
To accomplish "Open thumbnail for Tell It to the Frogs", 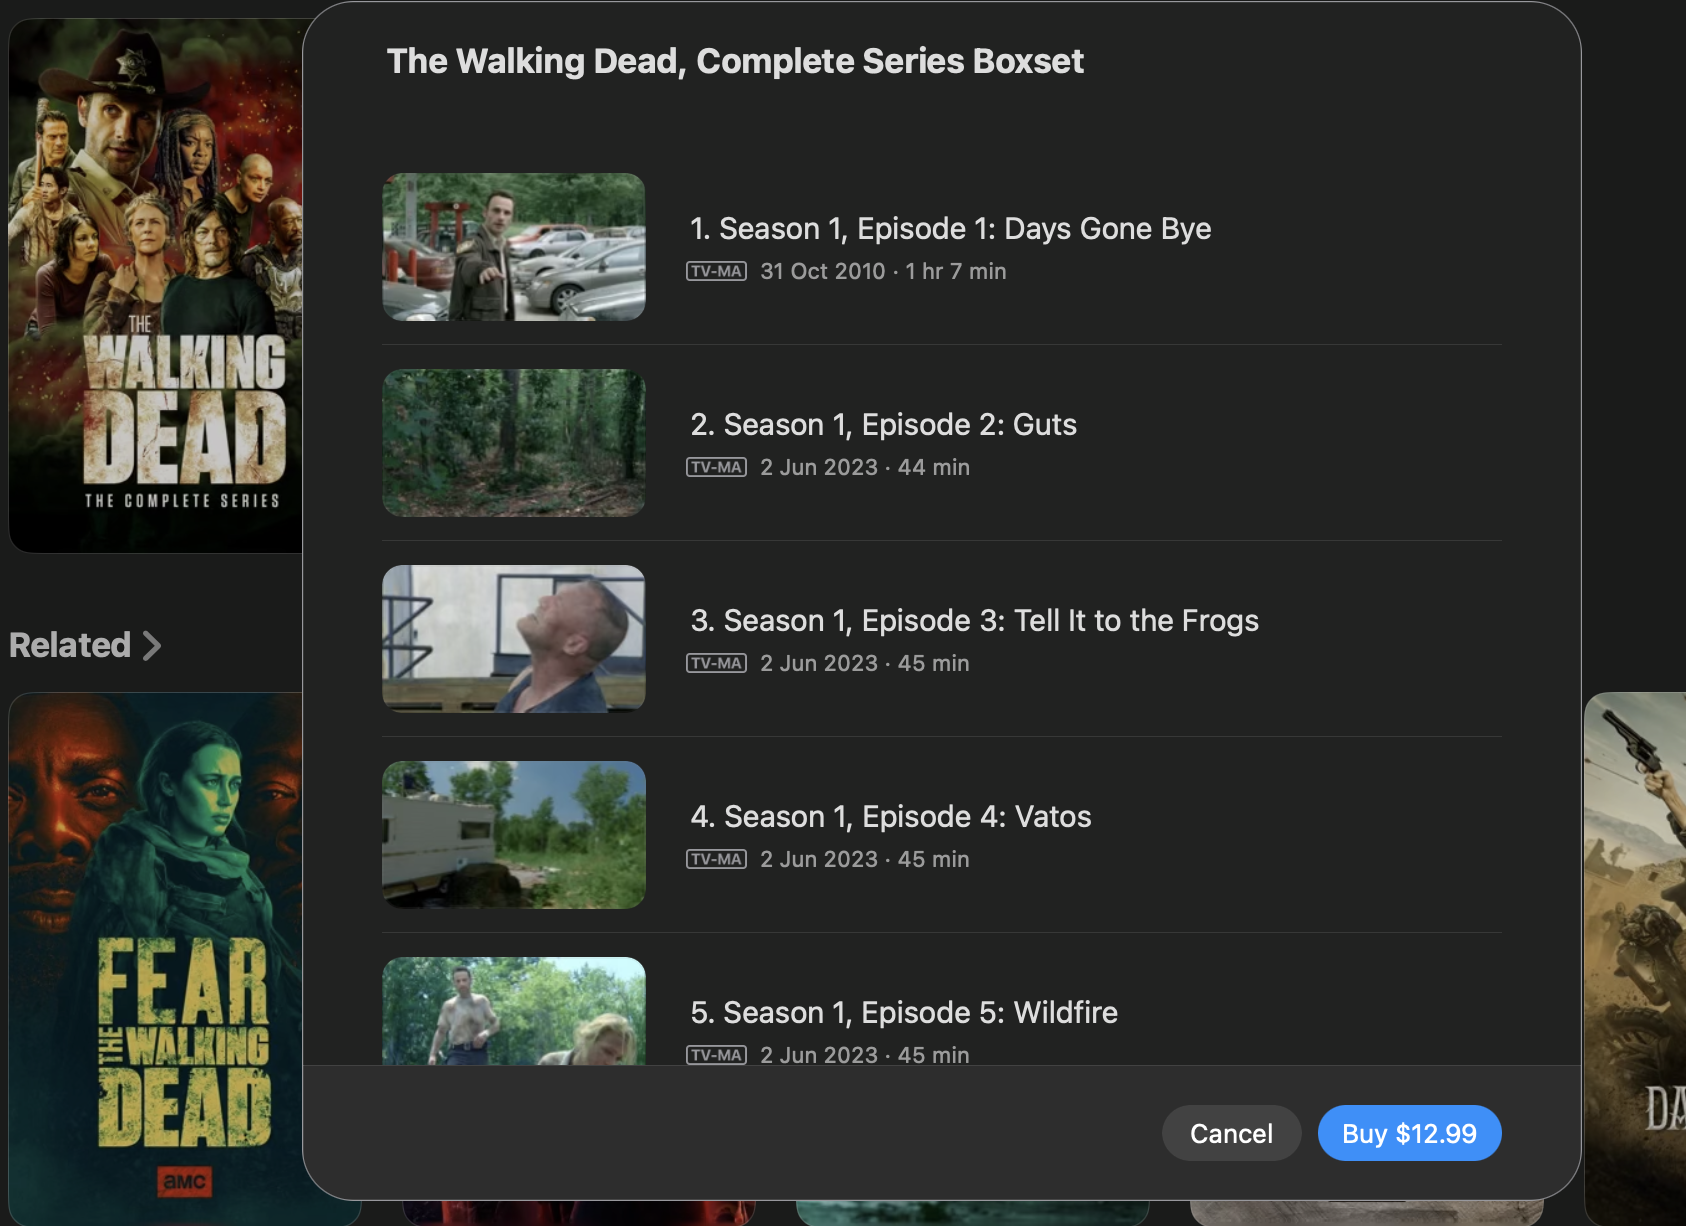I will (514, 639).
